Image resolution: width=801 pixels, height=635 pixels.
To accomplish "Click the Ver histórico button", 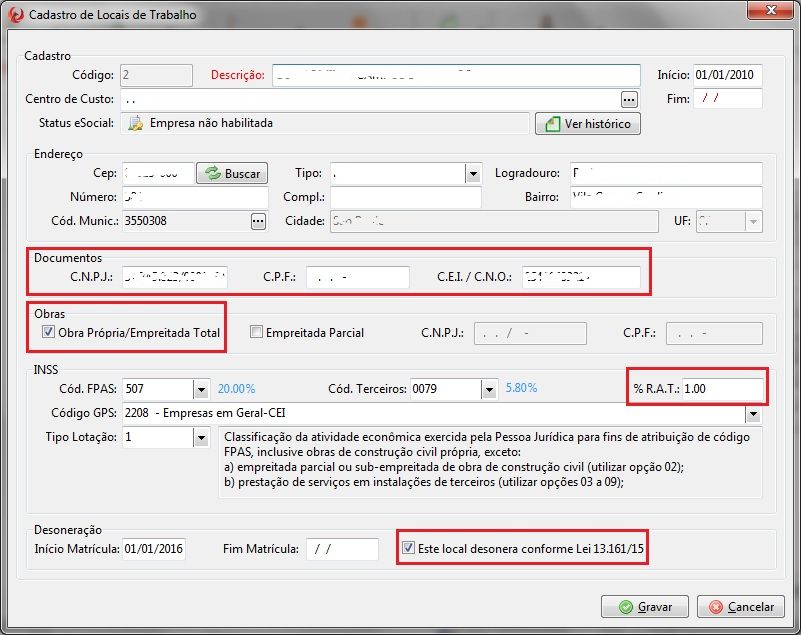I will pos(587,124).
